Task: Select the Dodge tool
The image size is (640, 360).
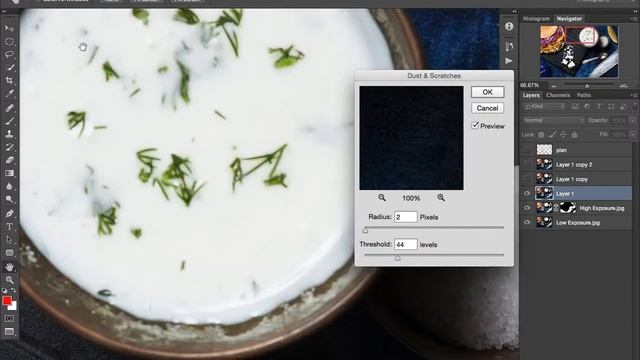Action: [9, 199]
